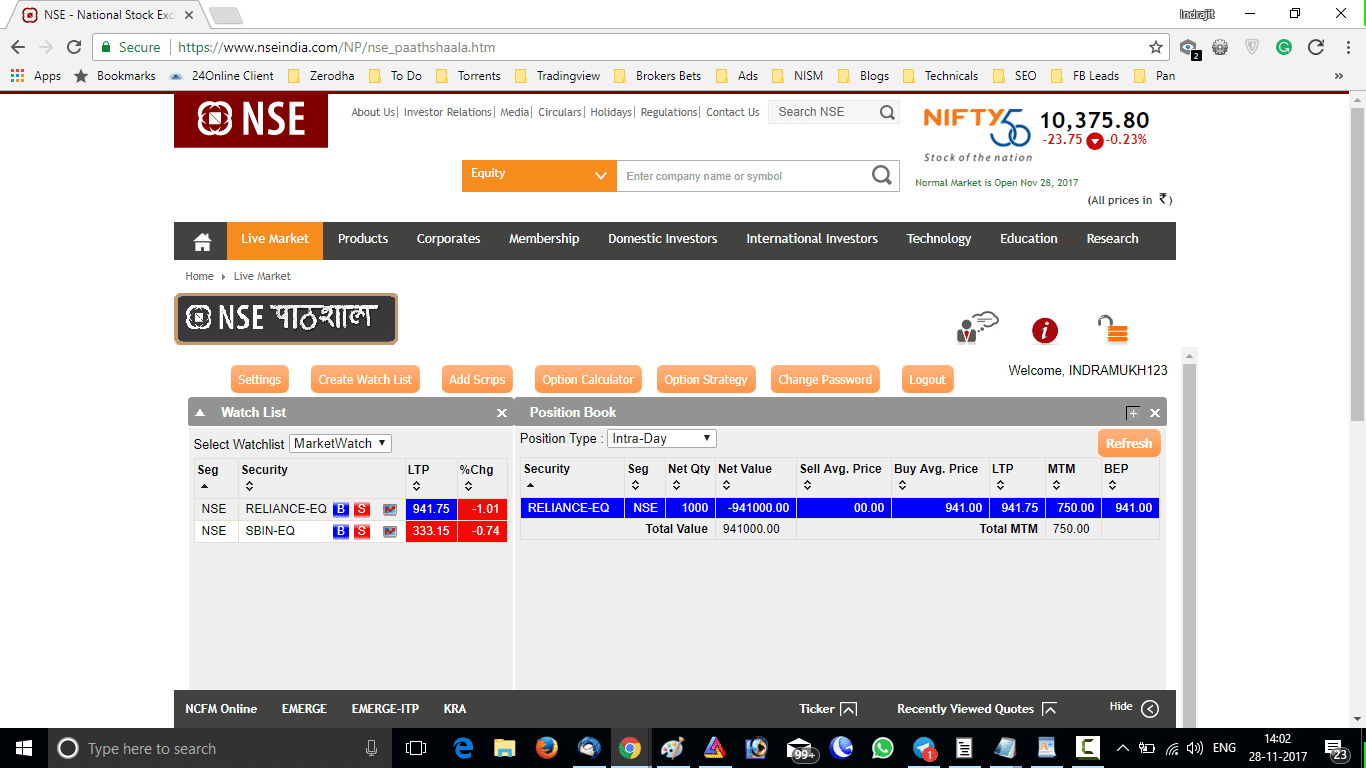The width and height of the screenshot is (1366, 768).
Task: Open the Products menu
Action: 363,239
